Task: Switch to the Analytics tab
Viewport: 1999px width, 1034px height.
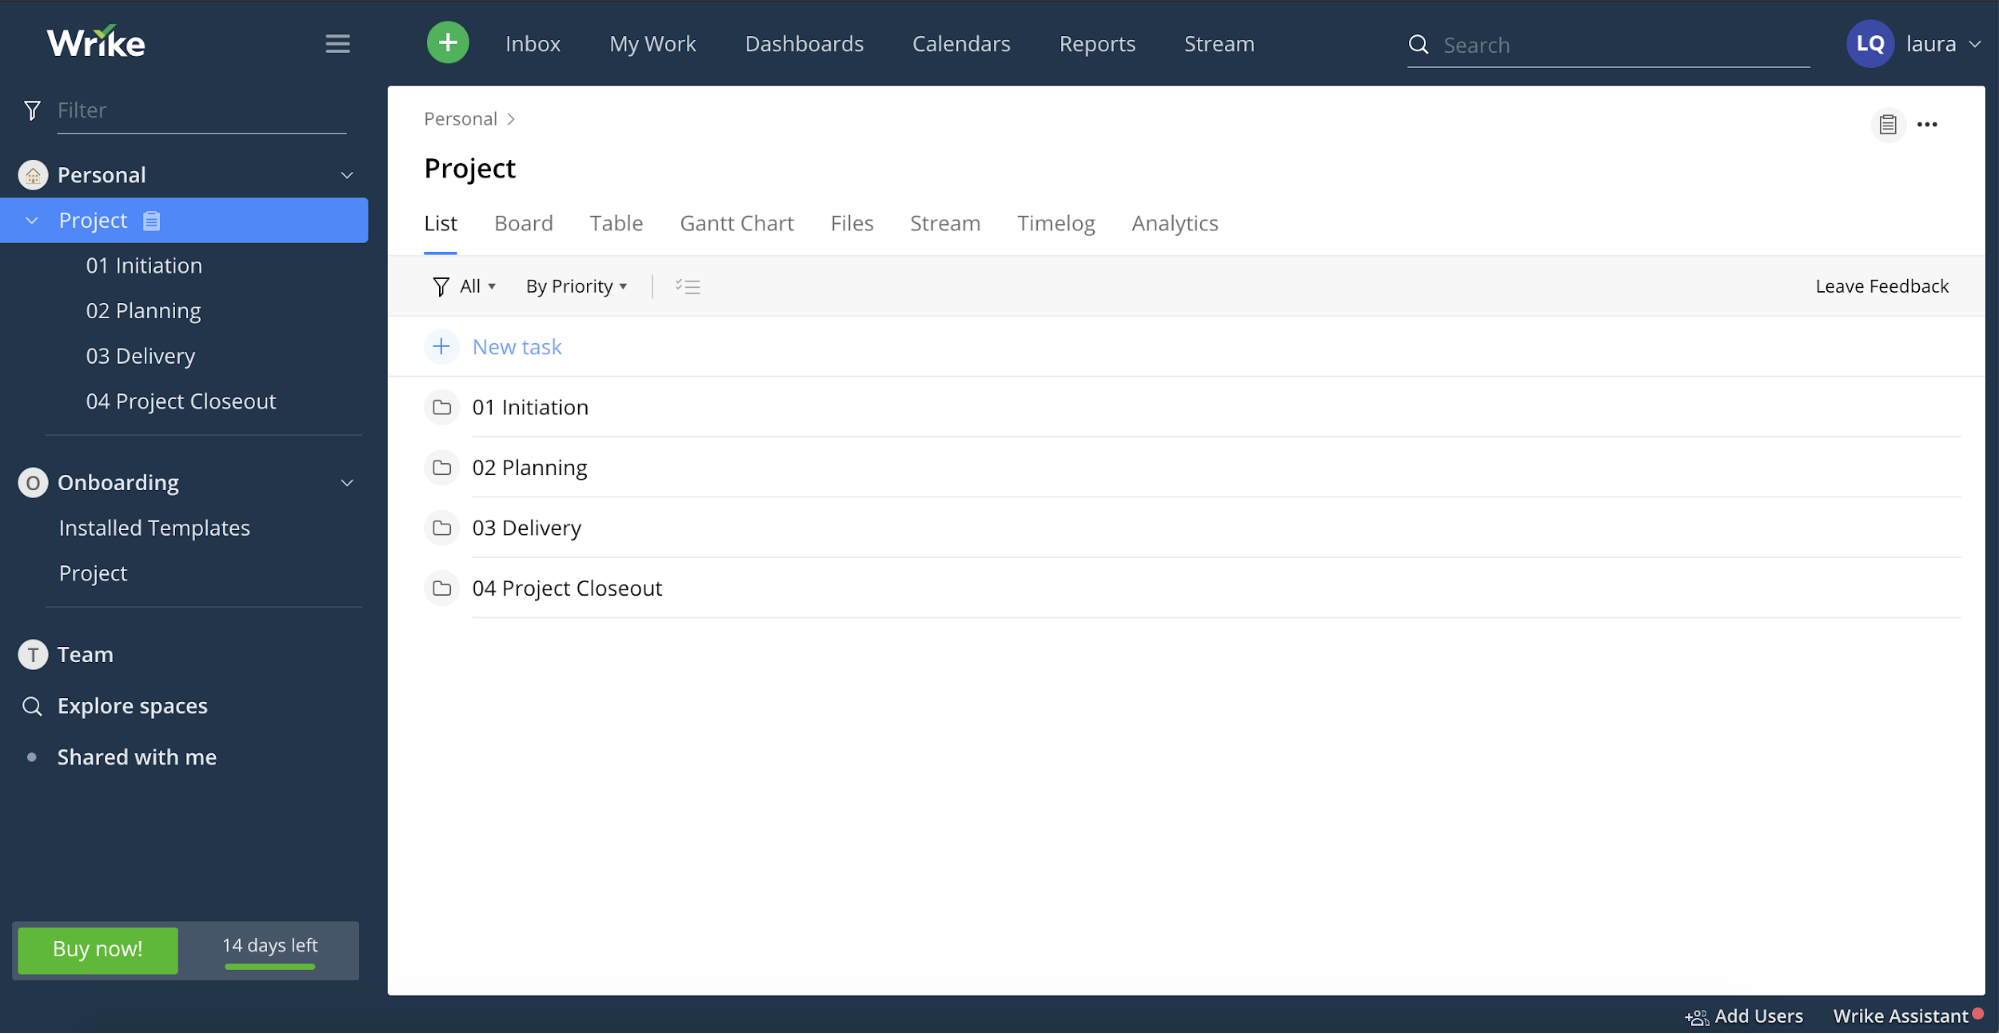Action: tap(1175, 224)
